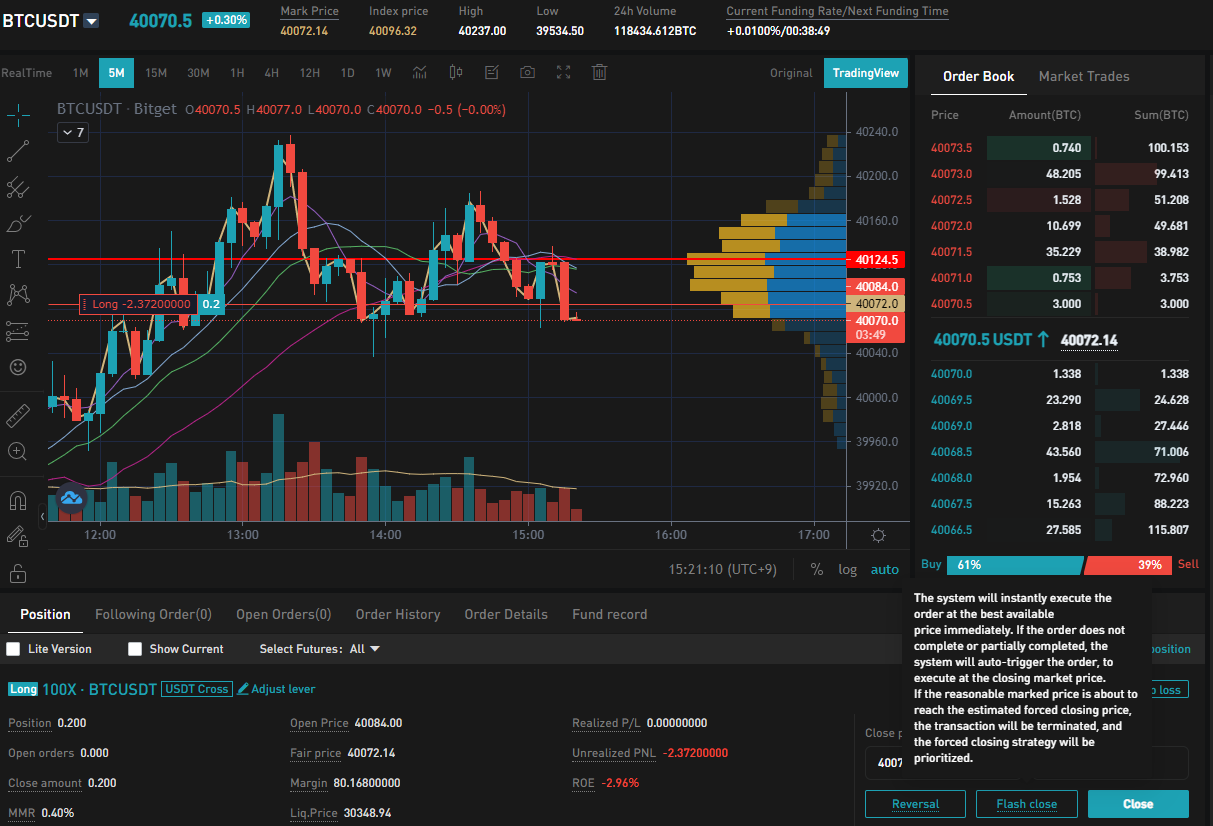Enable the Show Current checkbox
Screen dimensions: 1213x826
(135, 649)
